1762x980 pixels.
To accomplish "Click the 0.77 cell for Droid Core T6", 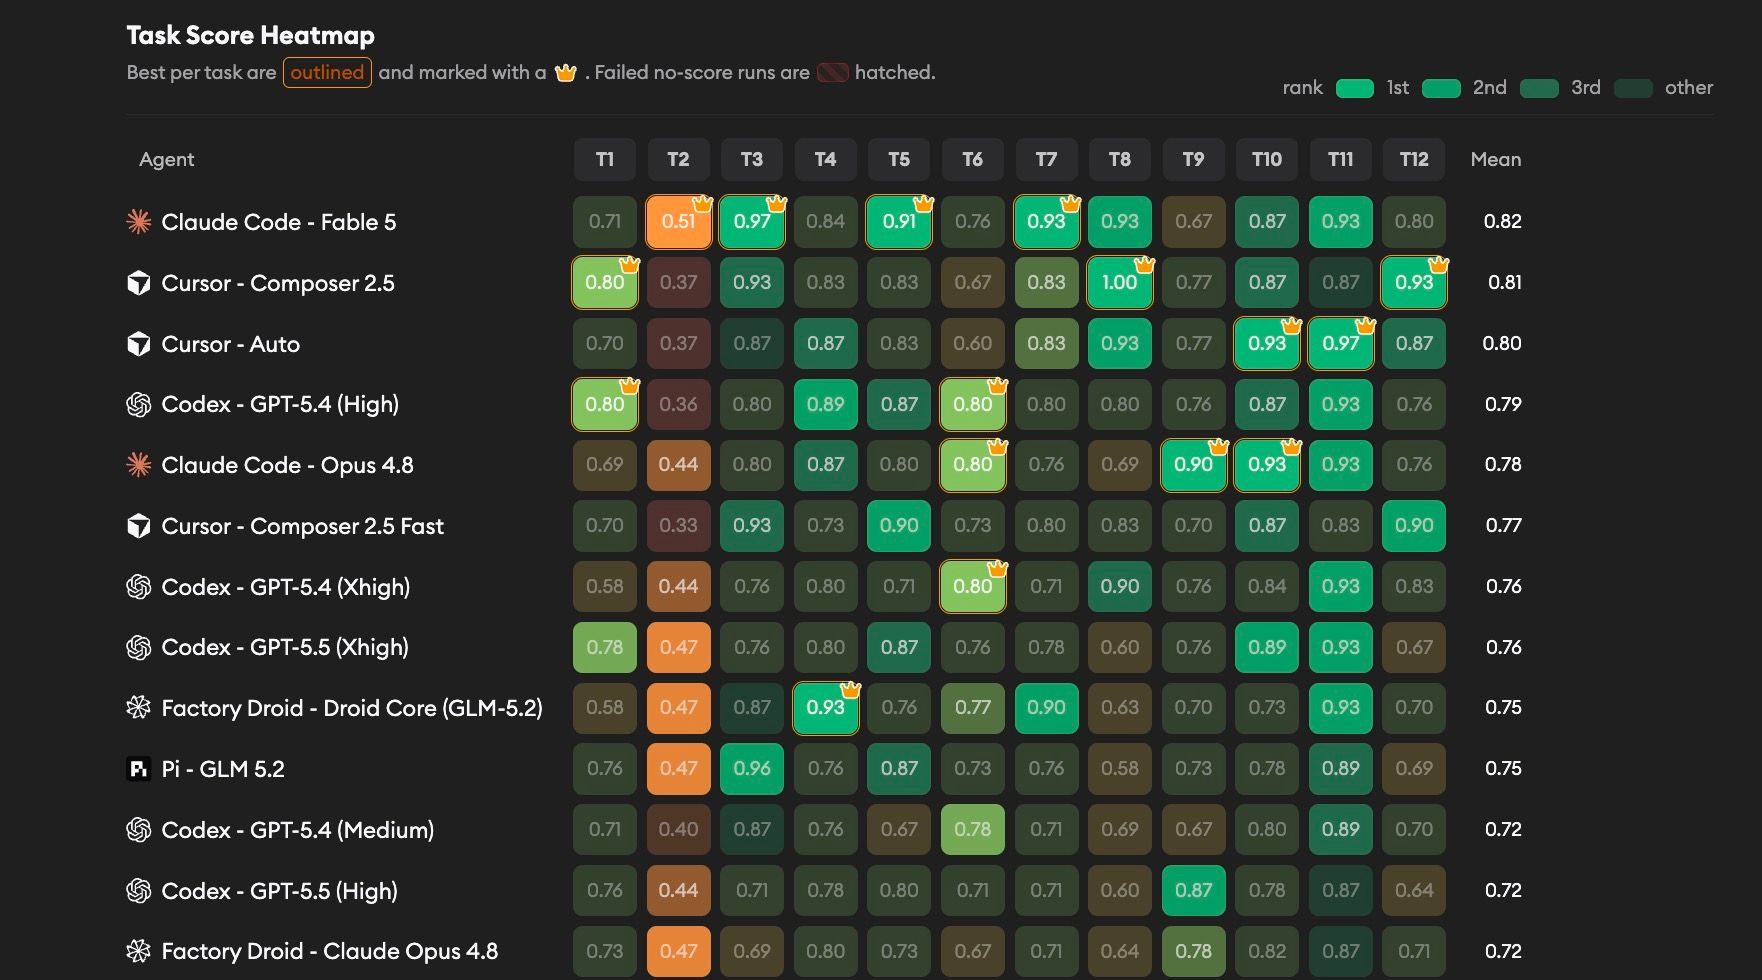I will click(x=973, y=708).
